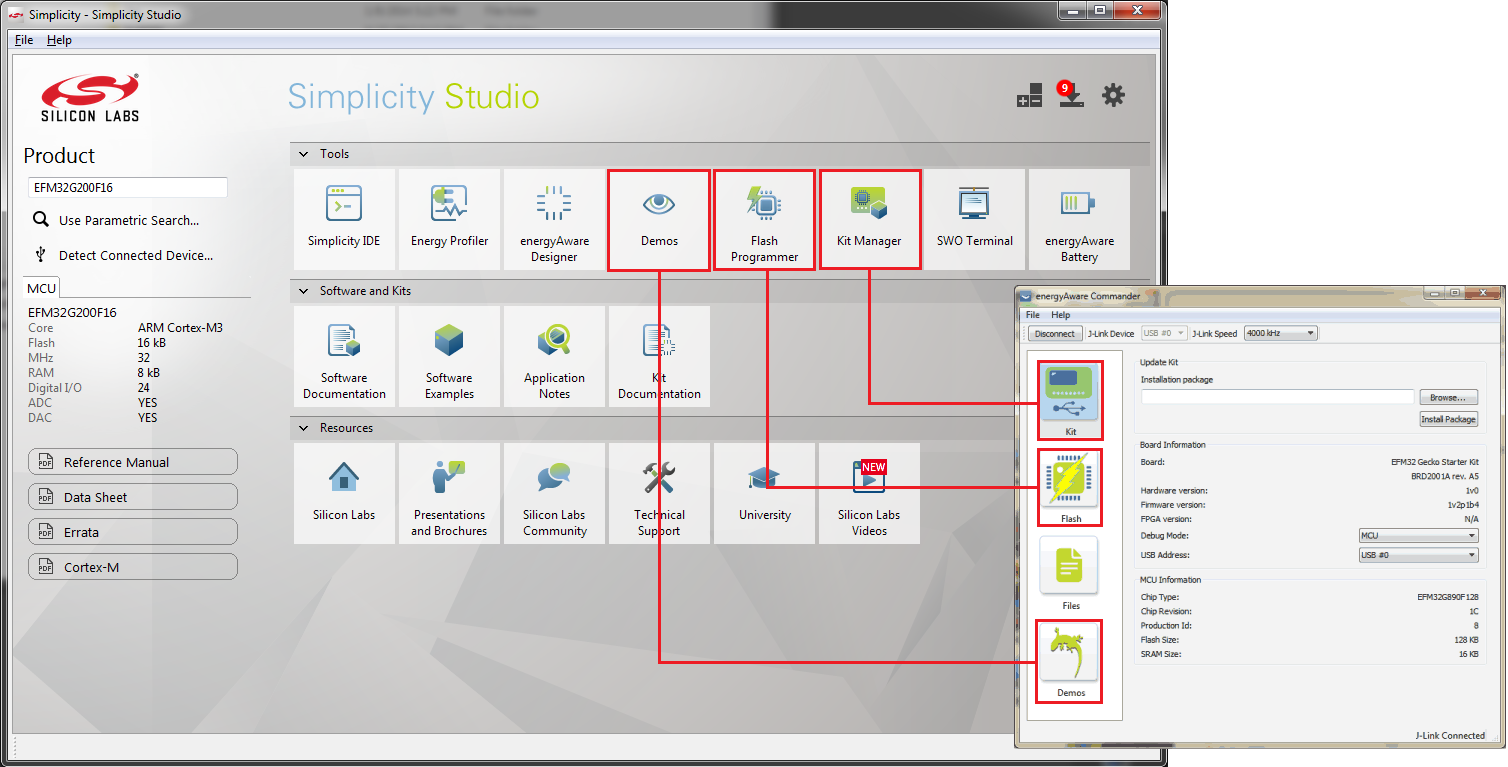Open the Demos page in energyAware Commander
The width and height of the screenshot is (1508, 767).
pos(1070,661)
